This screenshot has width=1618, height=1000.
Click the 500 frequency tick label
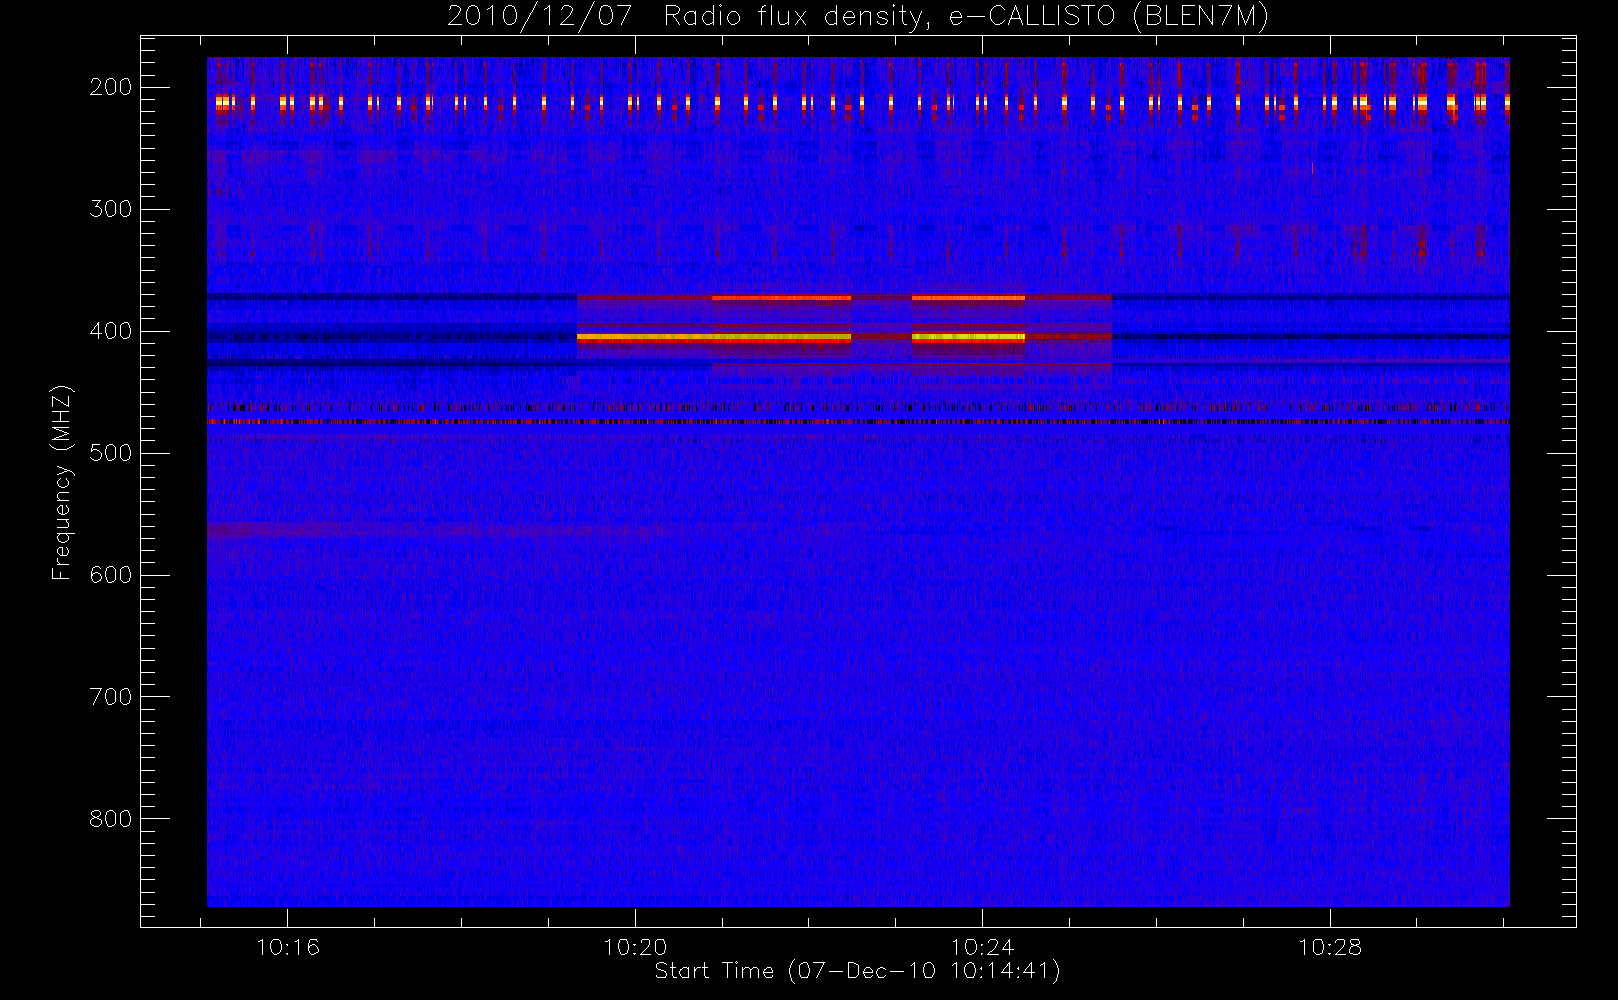point(111,453)
